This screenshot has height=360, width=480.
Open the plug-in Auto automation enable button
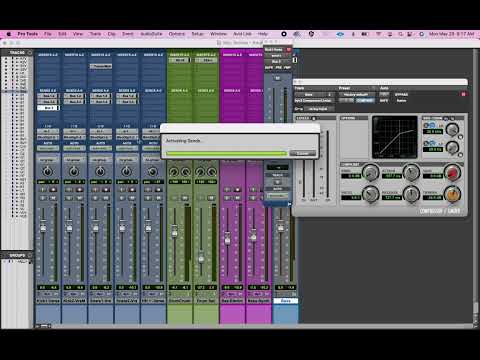point(384,94)
